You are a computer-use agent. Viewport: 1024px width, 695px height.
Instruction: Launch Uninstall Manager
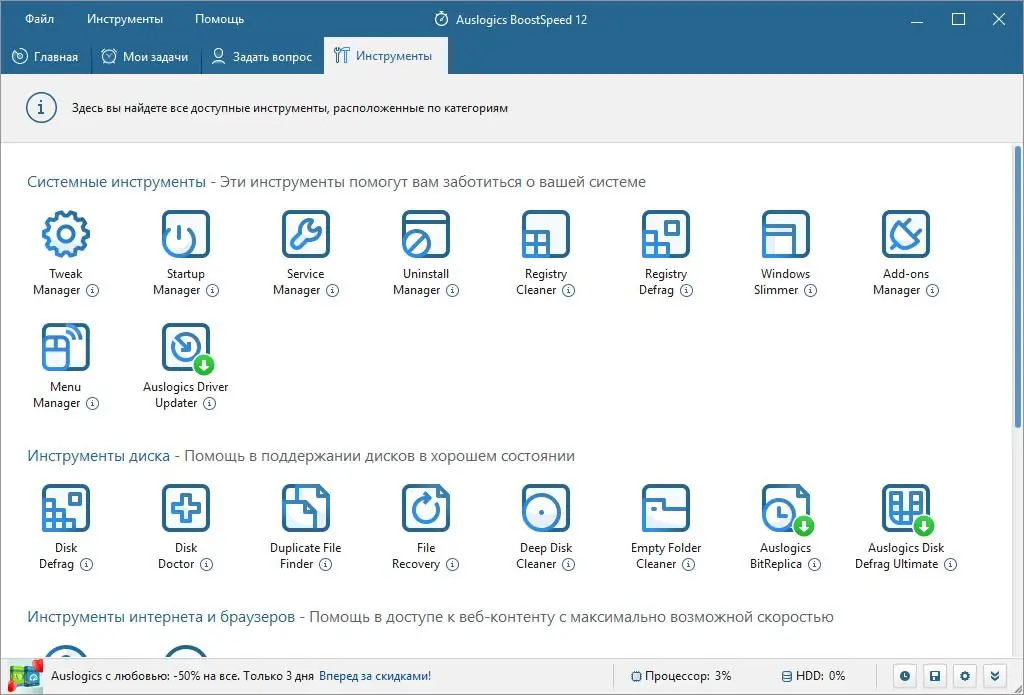(425, 232)
